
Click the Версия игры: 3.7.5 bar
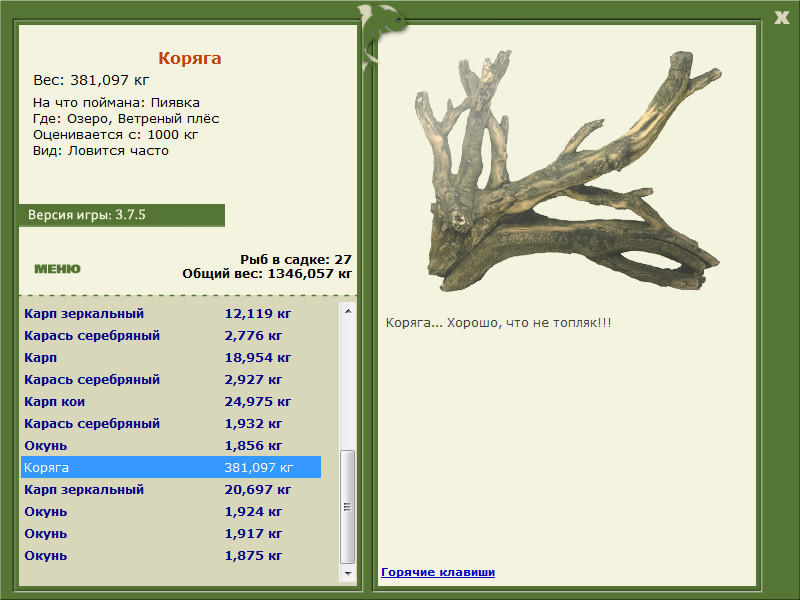point(121,215)
